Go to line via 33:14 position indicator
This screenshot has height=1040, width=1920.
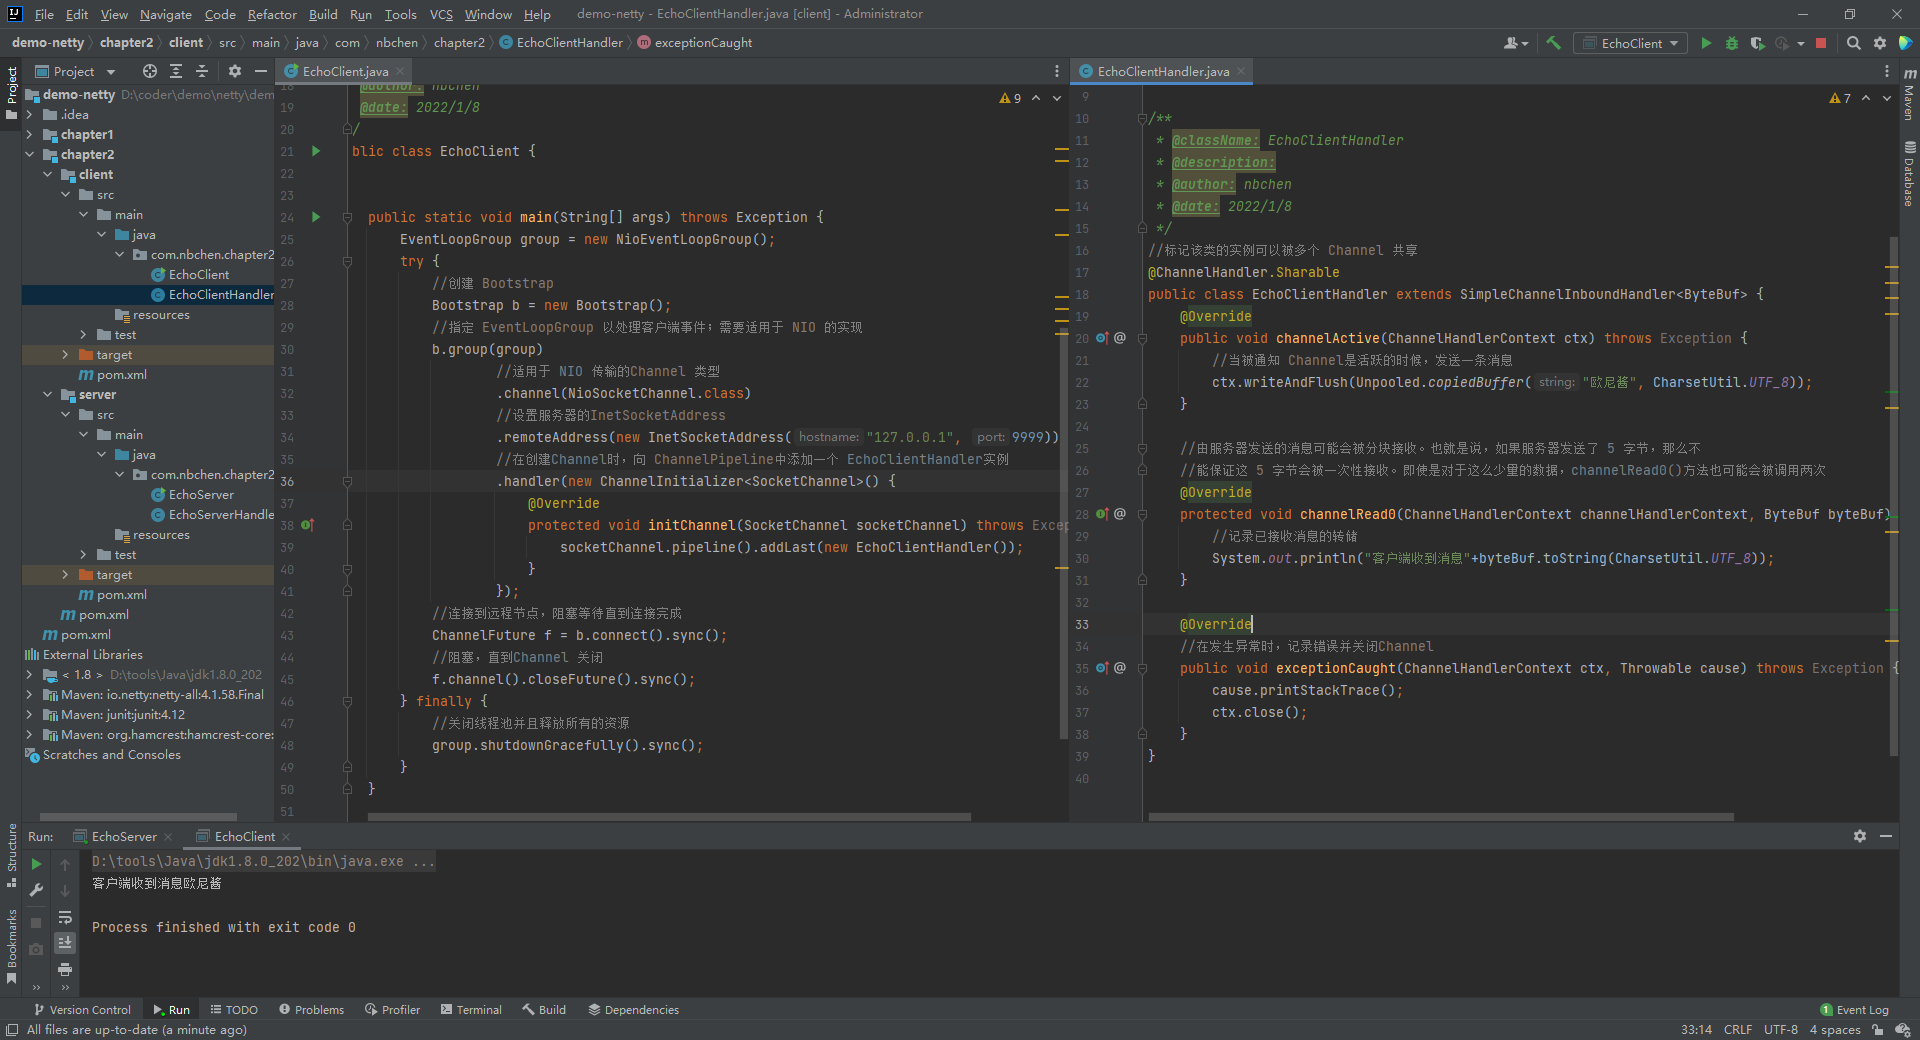click(1696, 1030)
